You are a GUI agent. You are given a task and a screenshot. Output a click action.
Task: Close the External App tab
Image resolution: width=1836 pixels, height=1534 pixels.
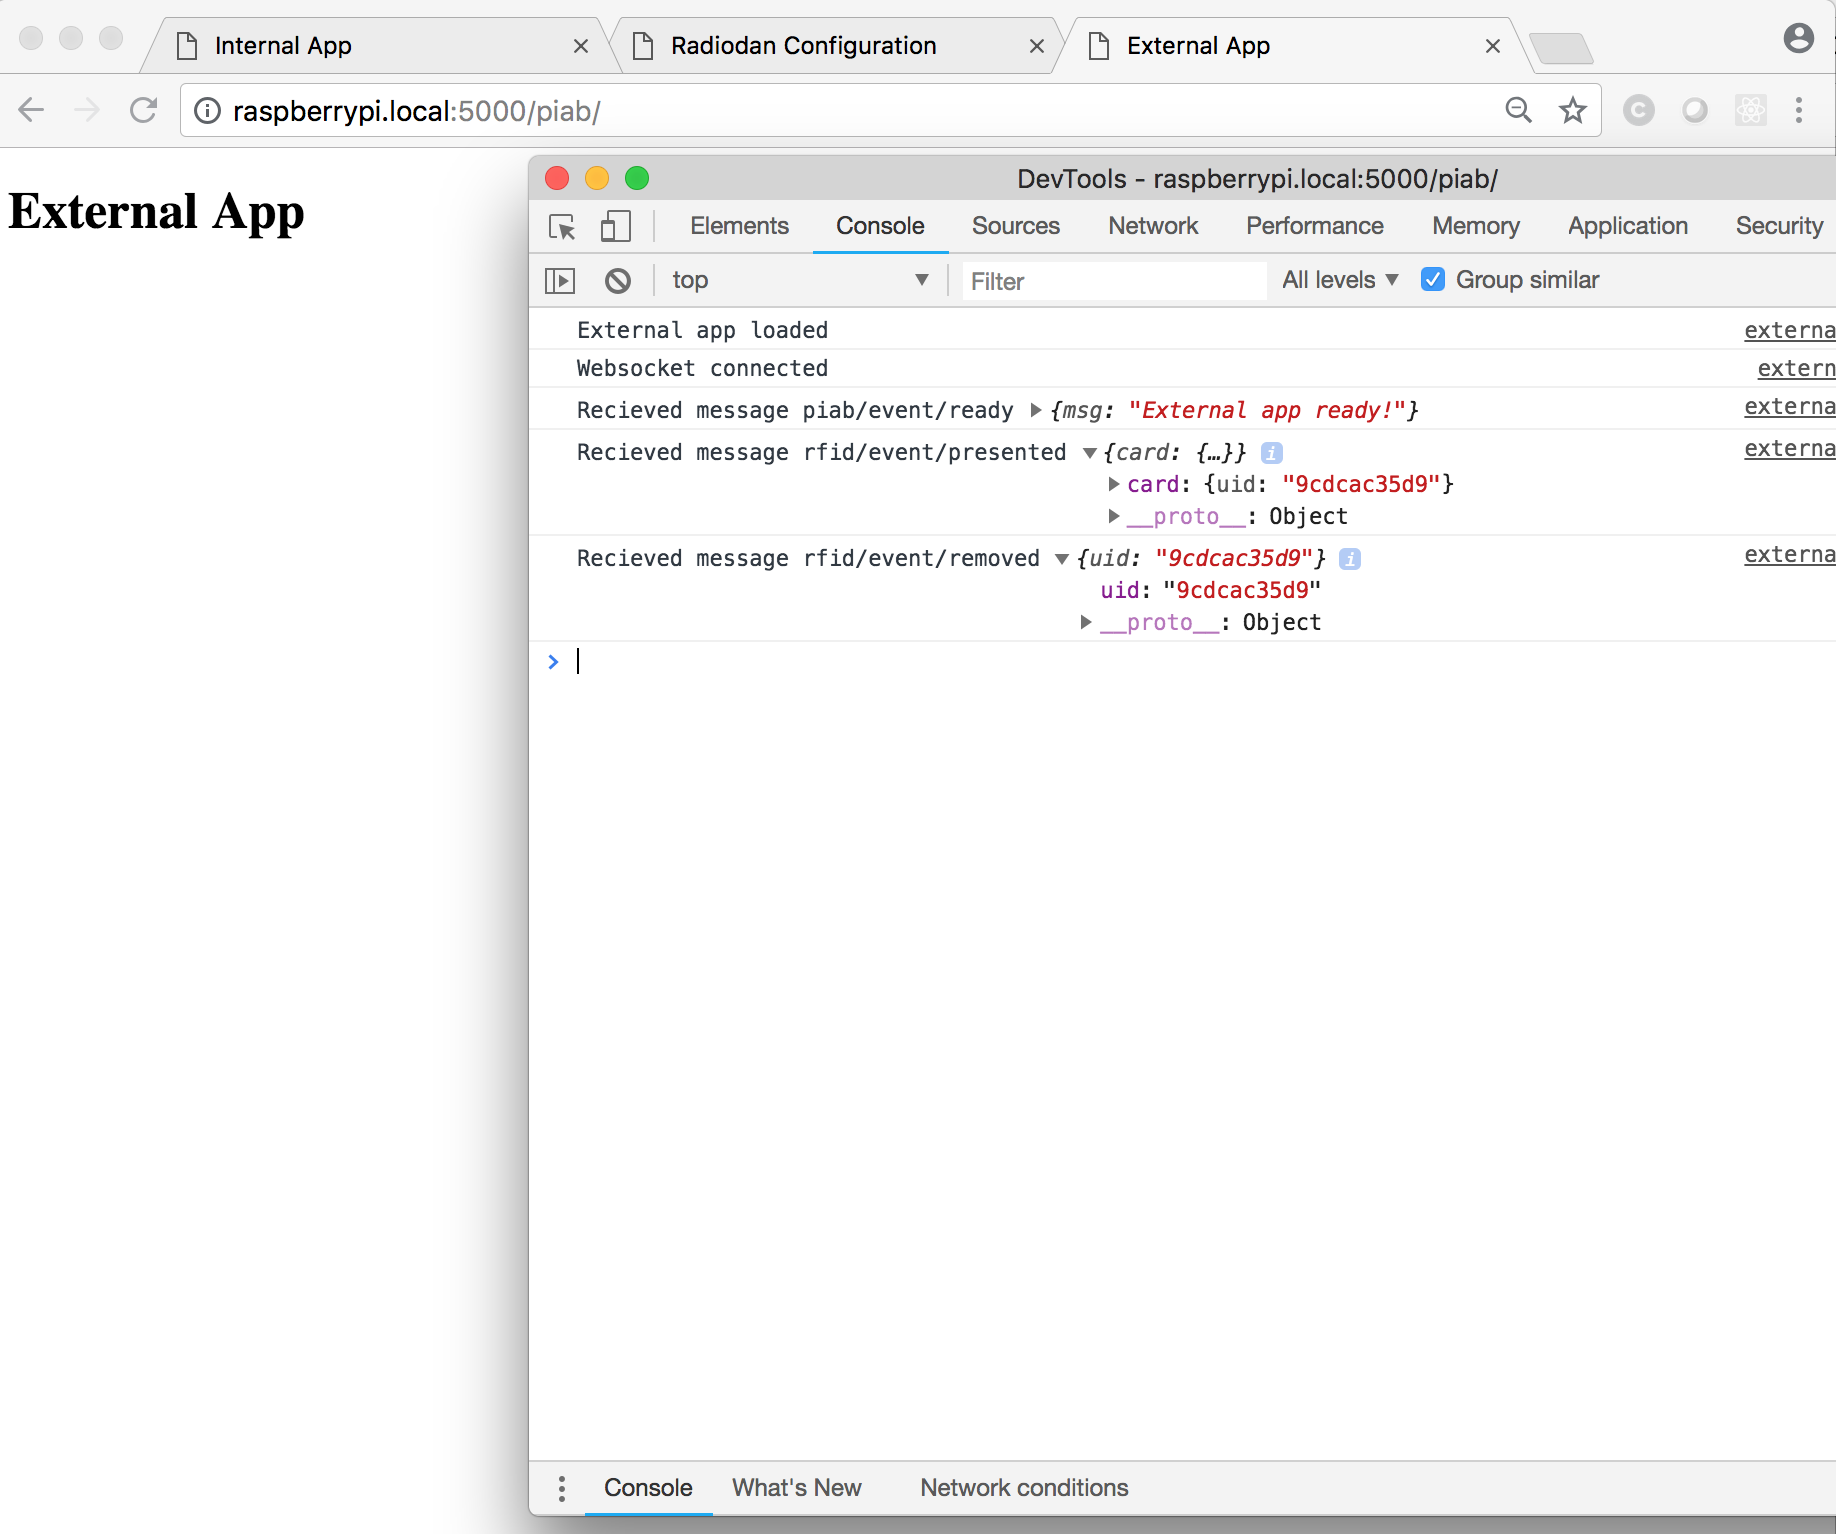(1492, 46)
